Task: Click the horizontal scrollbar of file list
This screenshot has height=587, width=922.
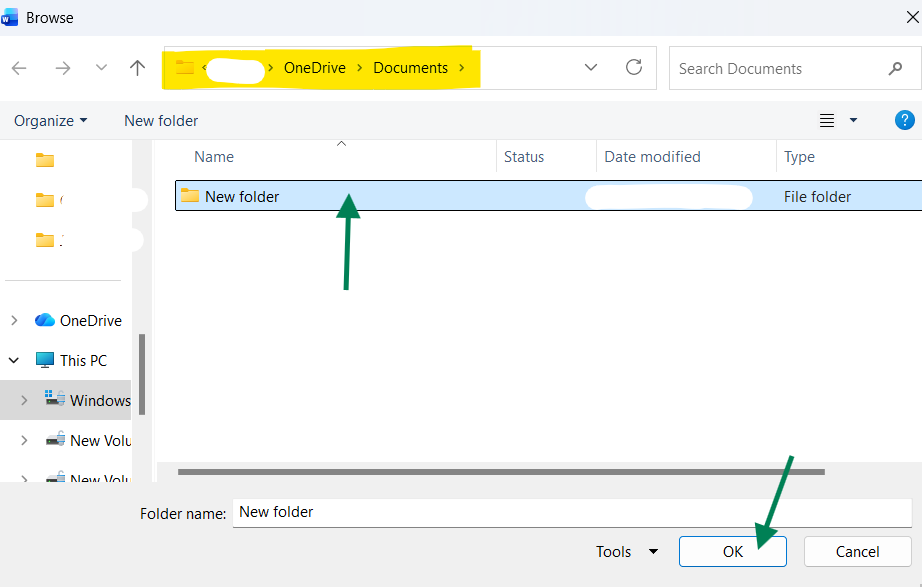Action: pos(501,472)
